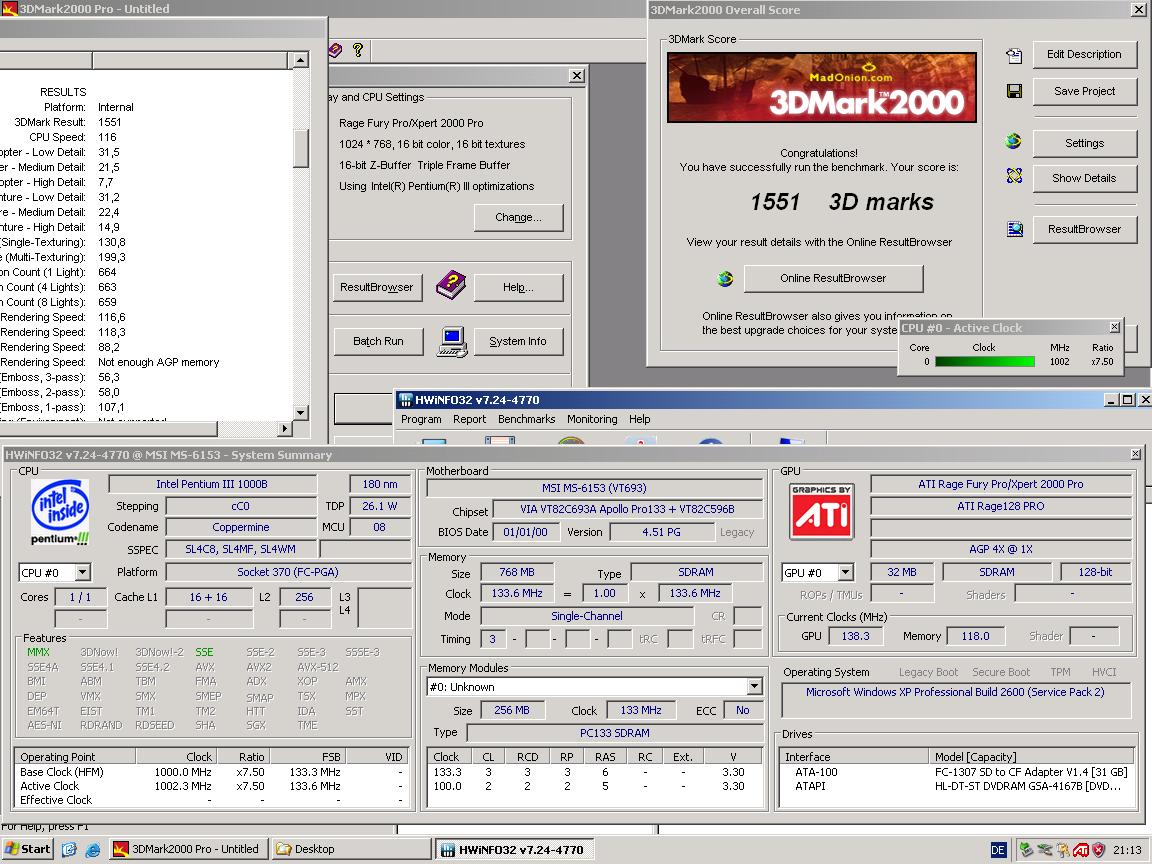Click the Save Project button
This screenshot has width=1152, height=864.
(x=1084, y=91)
